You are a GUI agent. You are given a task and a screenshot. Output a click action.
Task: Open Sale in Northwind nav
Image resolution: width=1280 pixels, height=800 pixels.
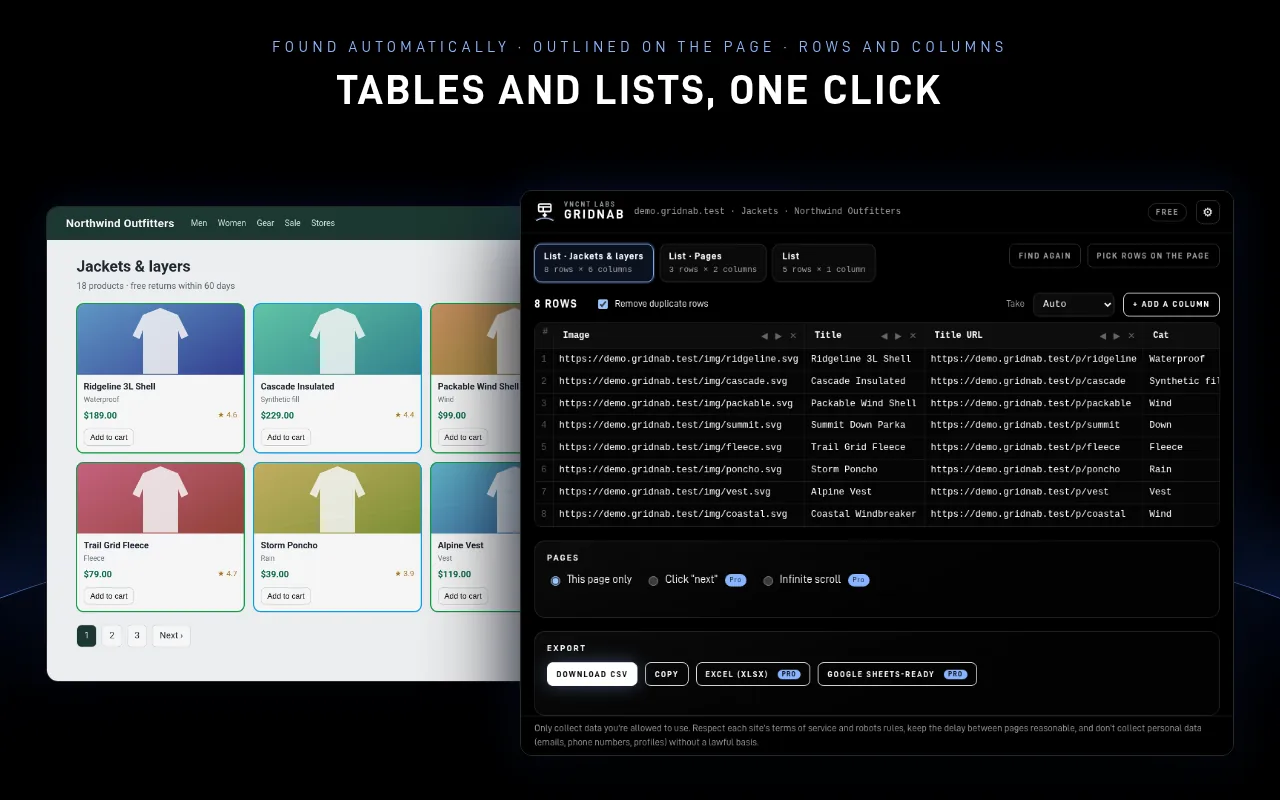pyautogui.click(x=292, y=223)
